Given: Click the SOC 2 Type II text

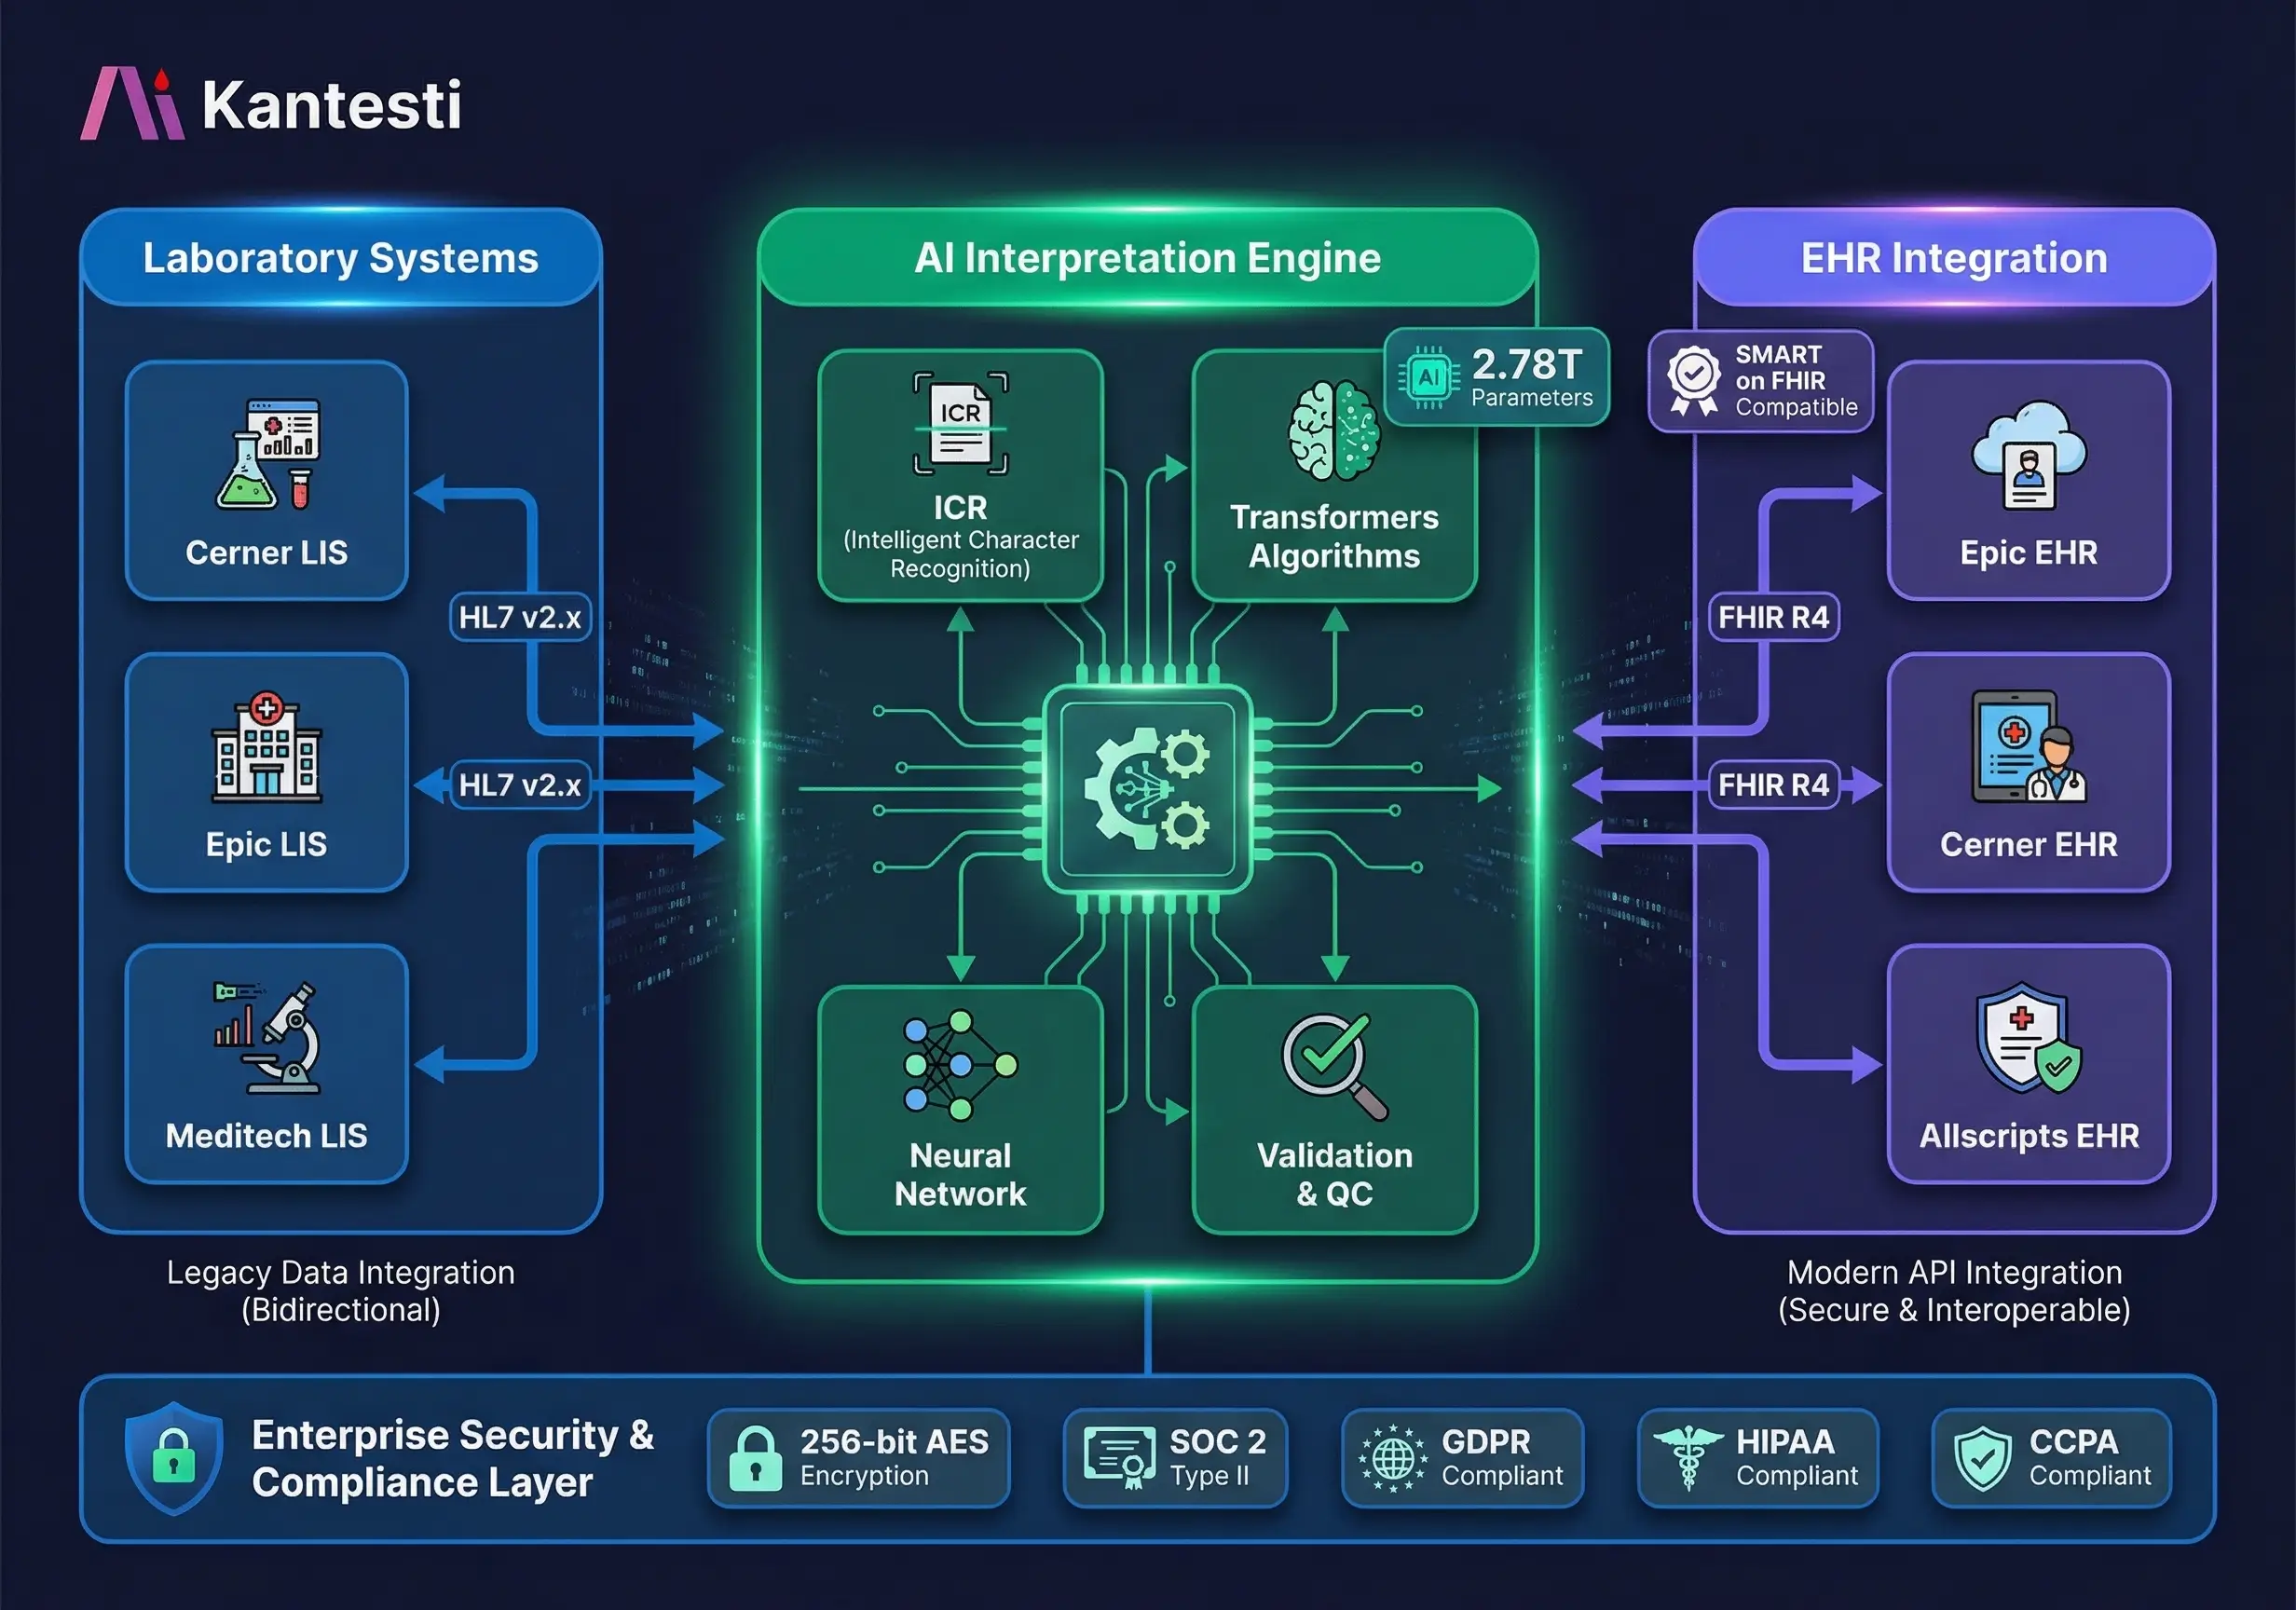Looking at the screenshot, I should pos(1217,1458).
